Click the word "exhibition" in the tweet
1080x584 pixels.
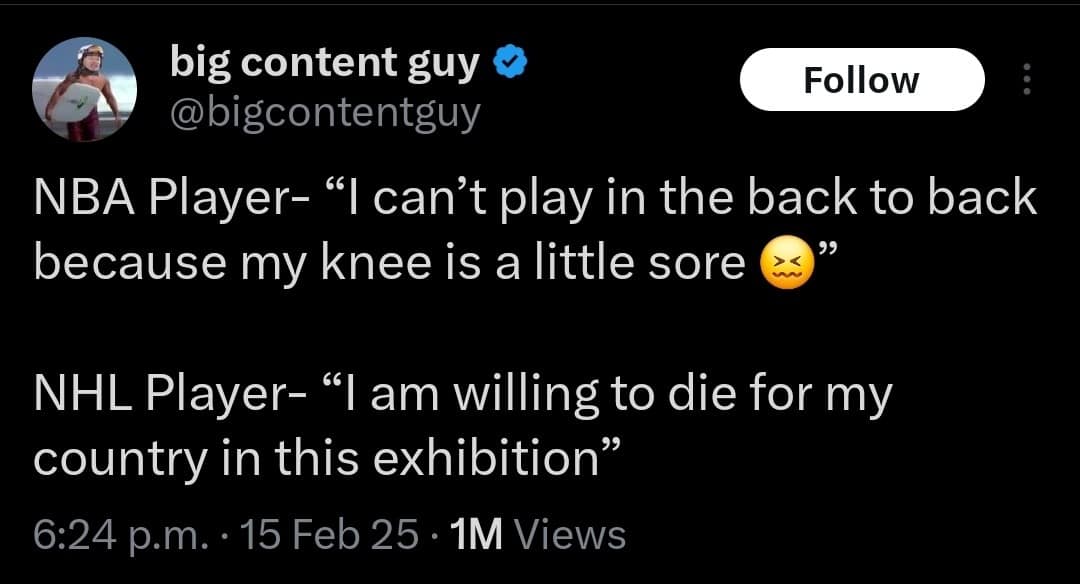(x=492, y=458)
